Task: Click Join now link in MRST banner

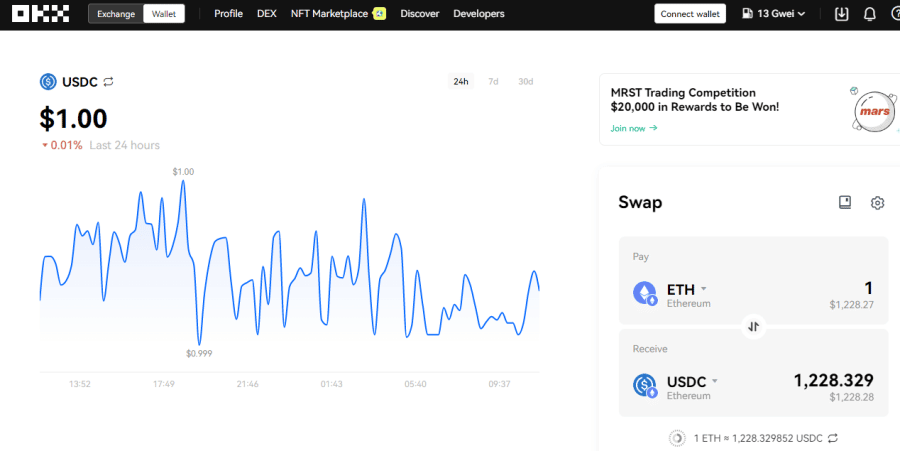Action: (634, 128)
